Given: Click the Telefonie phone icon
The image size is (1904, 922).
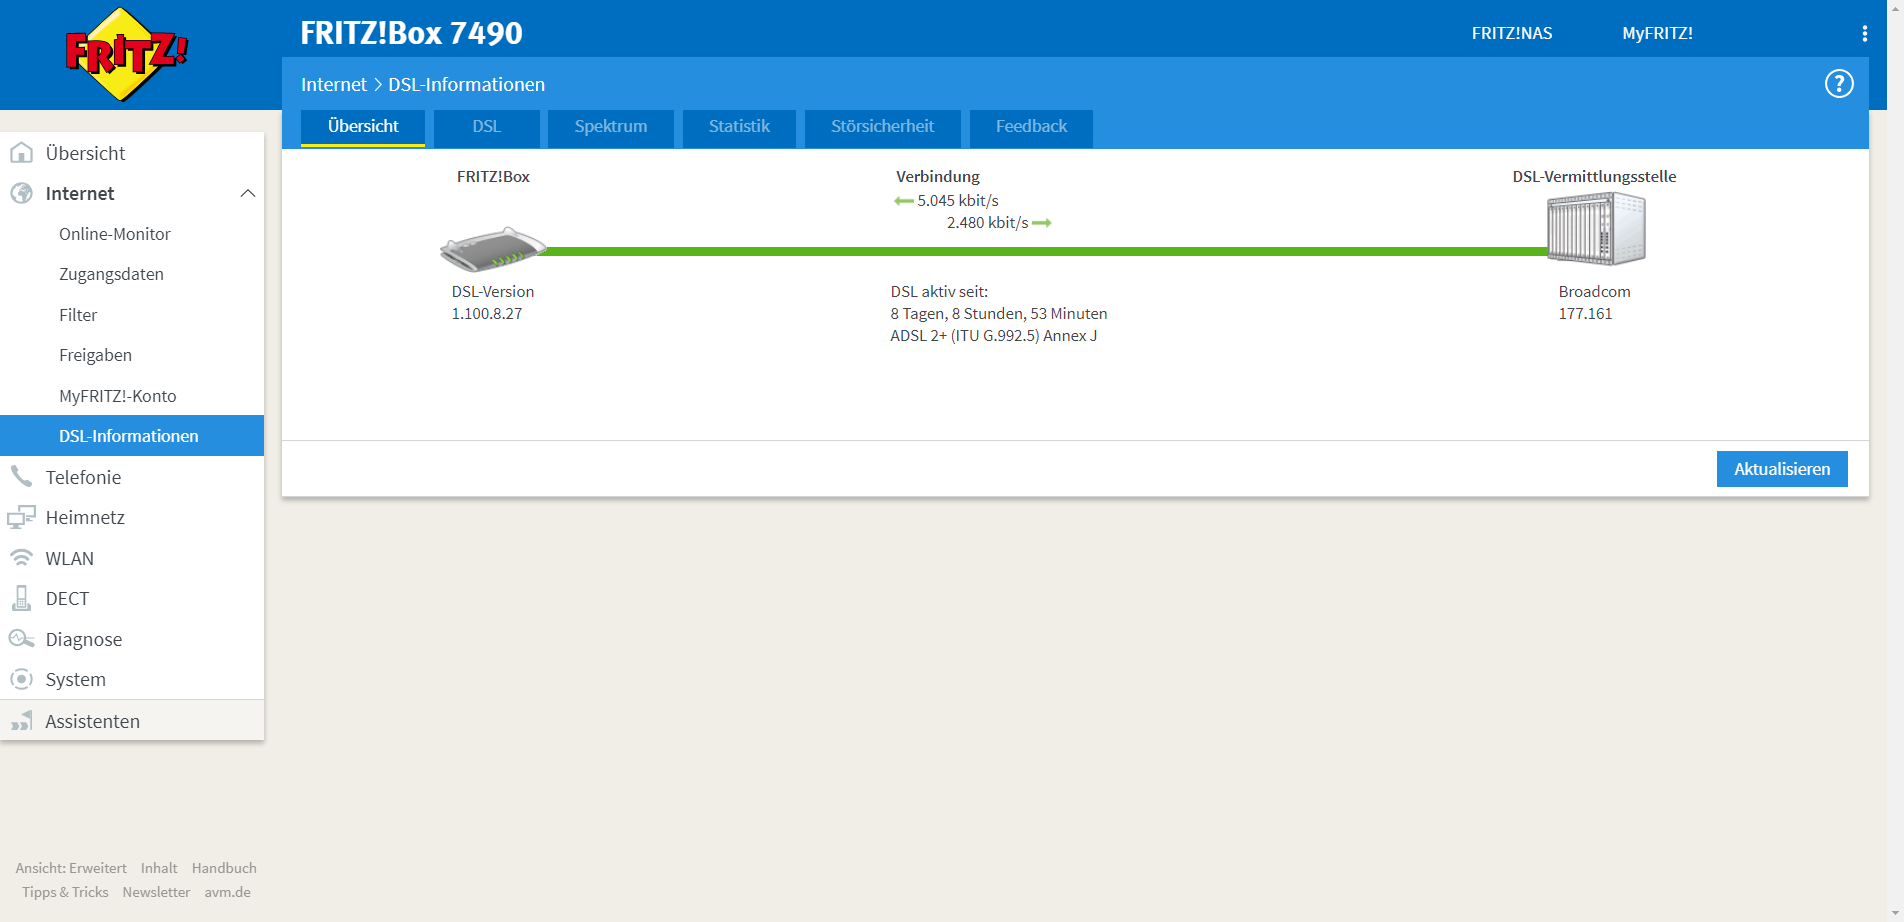Looking at the screenshot, I should pyautogui.click(x=21, y=476).
